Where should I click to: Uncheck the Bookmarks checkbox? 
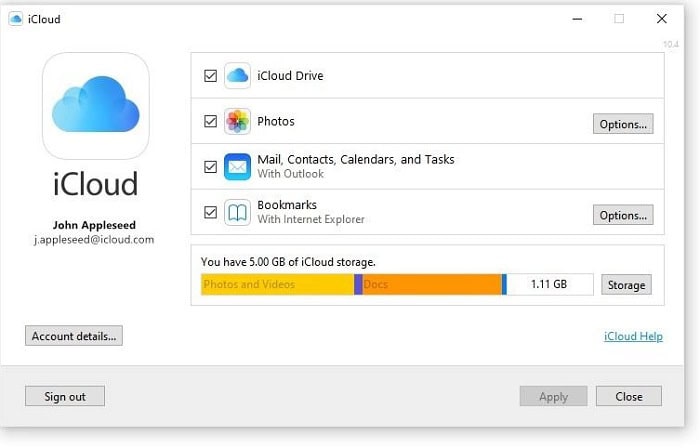click(x=210, y=212)
